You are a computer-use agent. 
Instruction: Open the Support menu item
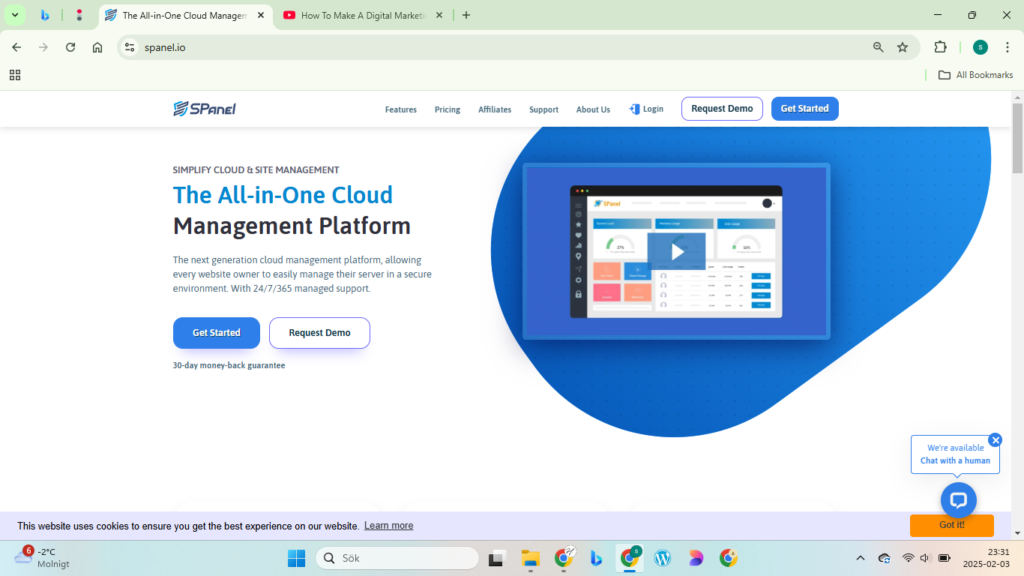click(x=543, y=110)
